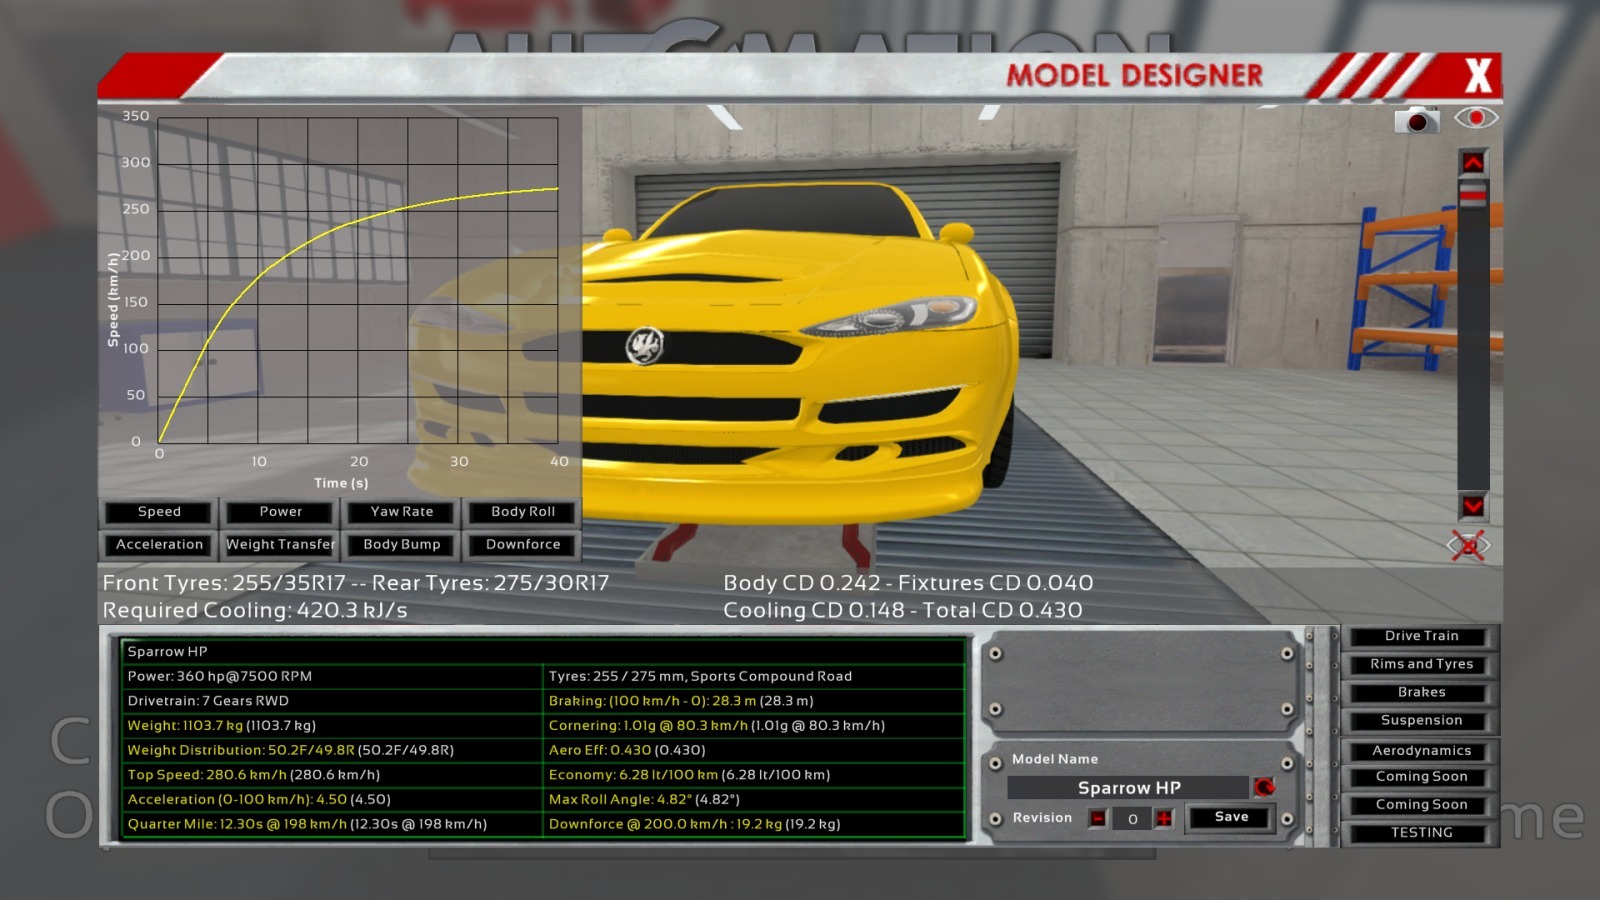Show the Speed graph
The height and width of the screenshot is (900, 1600).
(159, 512)
